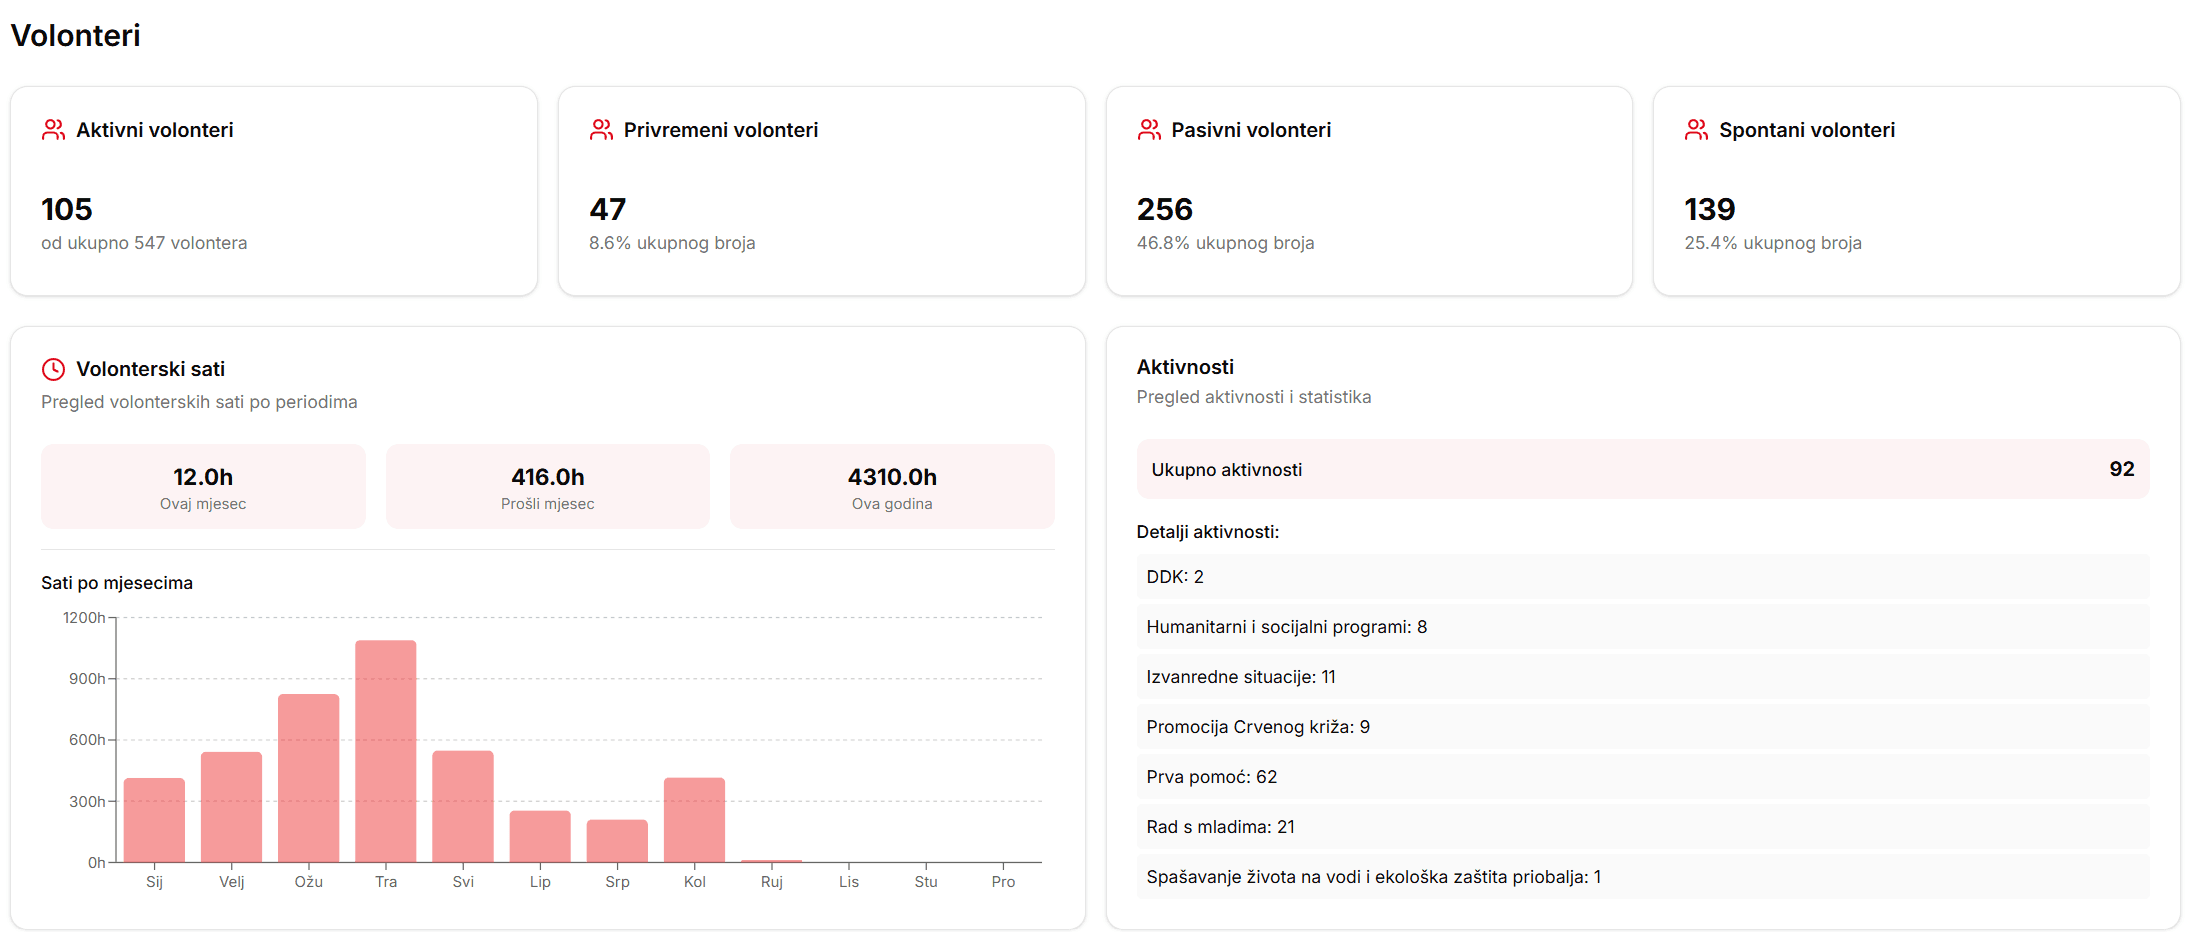
Task: Click the Kol bar in chart
Action: pyautogui.click(x=694, y=820)
